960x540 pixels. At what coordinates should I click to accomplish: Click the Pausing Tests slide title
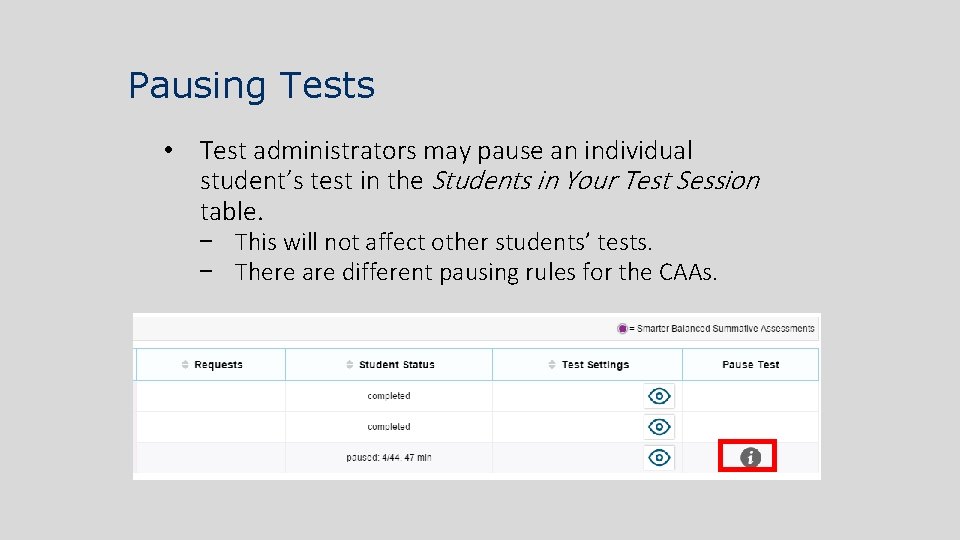251,85
